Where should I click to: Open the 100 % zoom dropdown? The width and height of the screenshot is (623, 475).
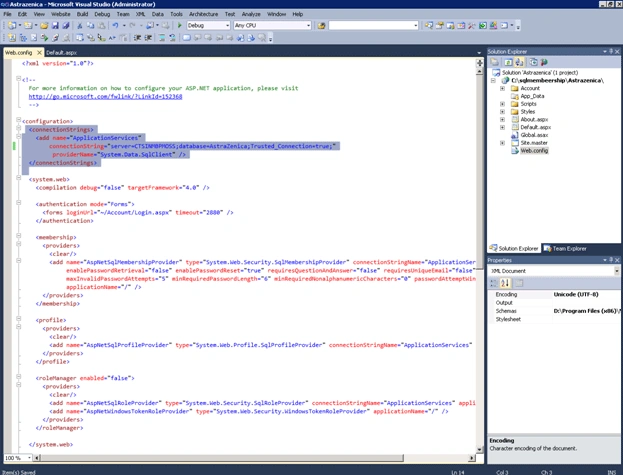29,458
